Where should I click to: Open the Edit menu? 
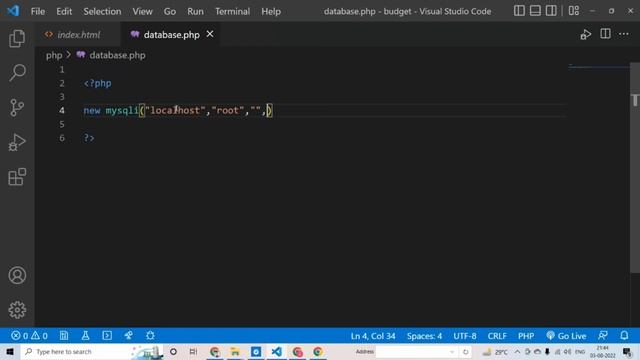(64, 11)
